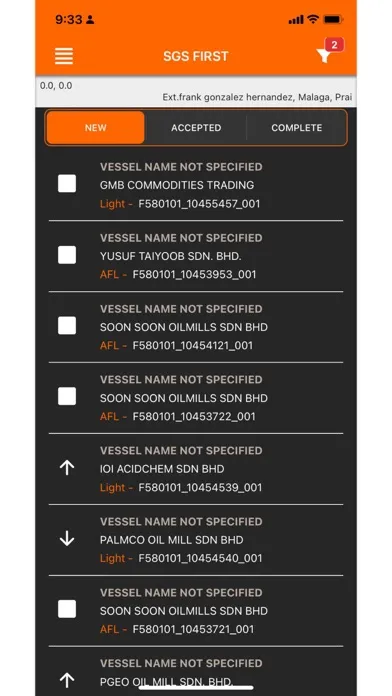392x696 pixels.
Task: Tap the up arrow beside PGEO OIL MILL
Action: [67, 680]
